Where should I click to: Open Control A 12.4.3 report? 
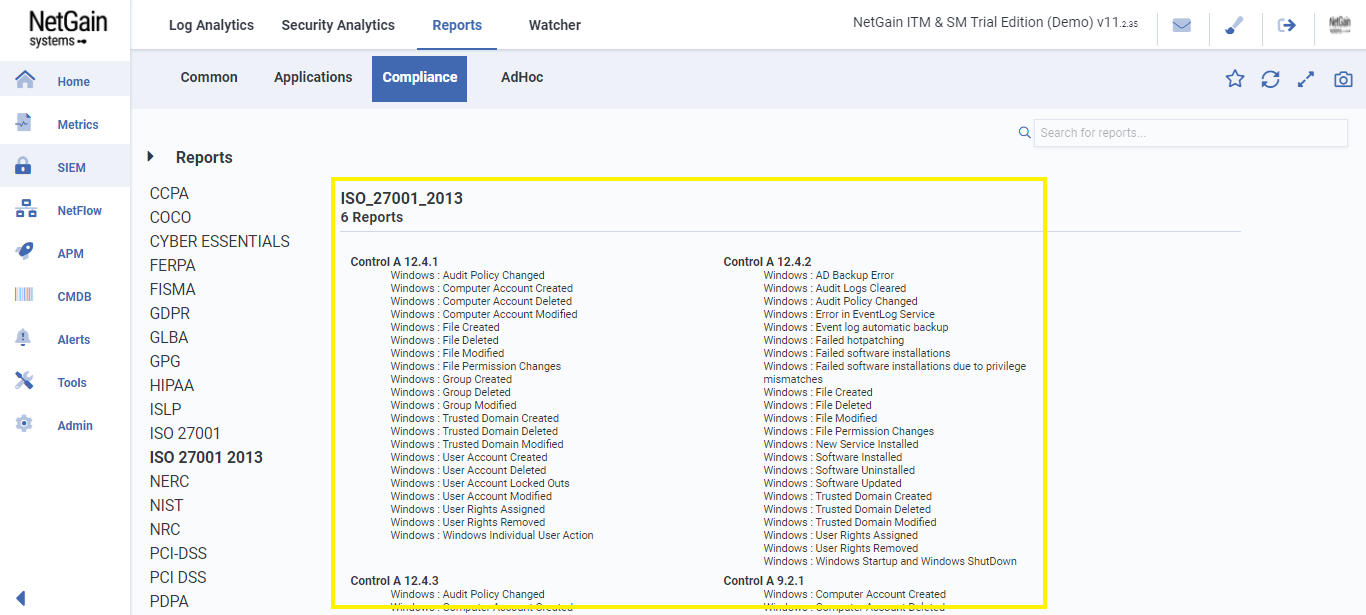point(394,581)
